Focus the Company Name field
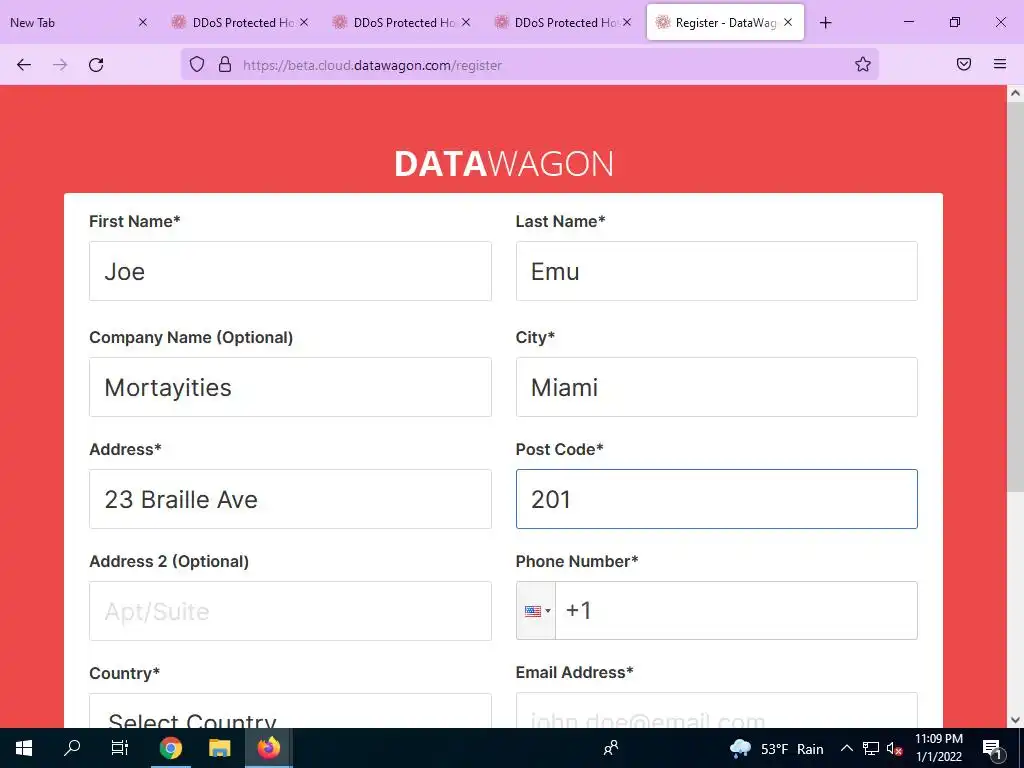1024x768 pixels. click(290, 387)
